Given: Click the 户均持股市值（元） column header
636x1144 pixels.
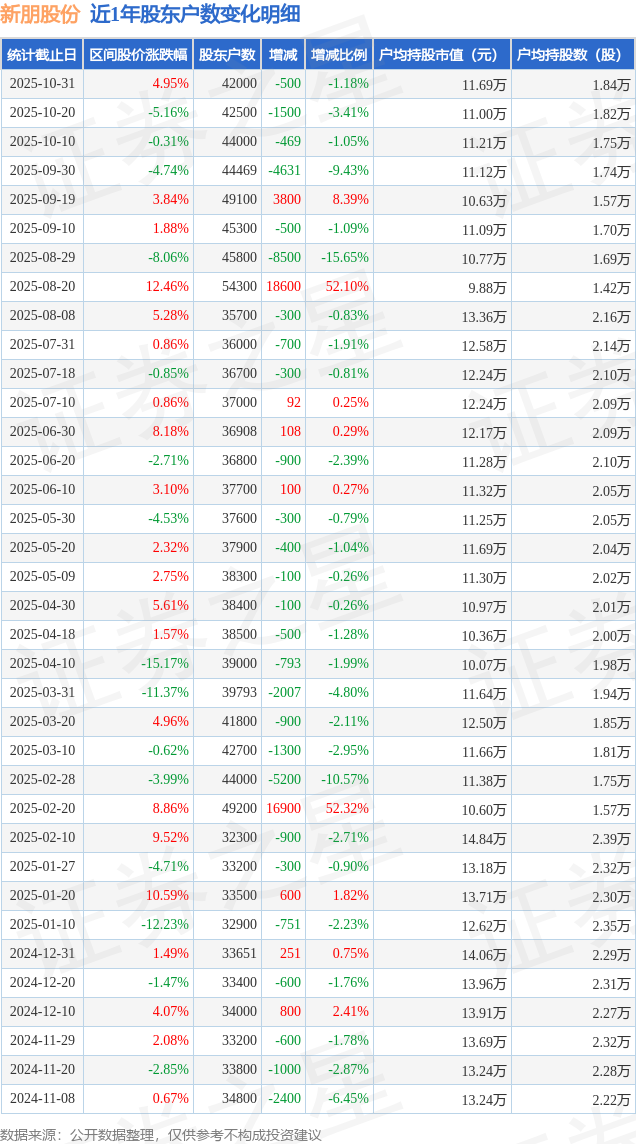Looking at the screenshot, I should point(441,55).
